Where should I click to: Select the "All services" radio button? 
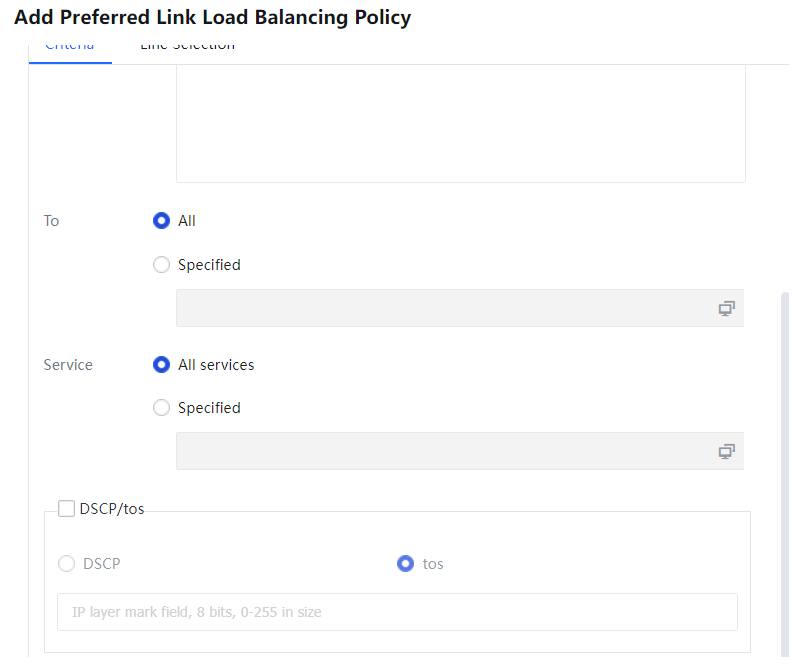(x=161, y=365)
